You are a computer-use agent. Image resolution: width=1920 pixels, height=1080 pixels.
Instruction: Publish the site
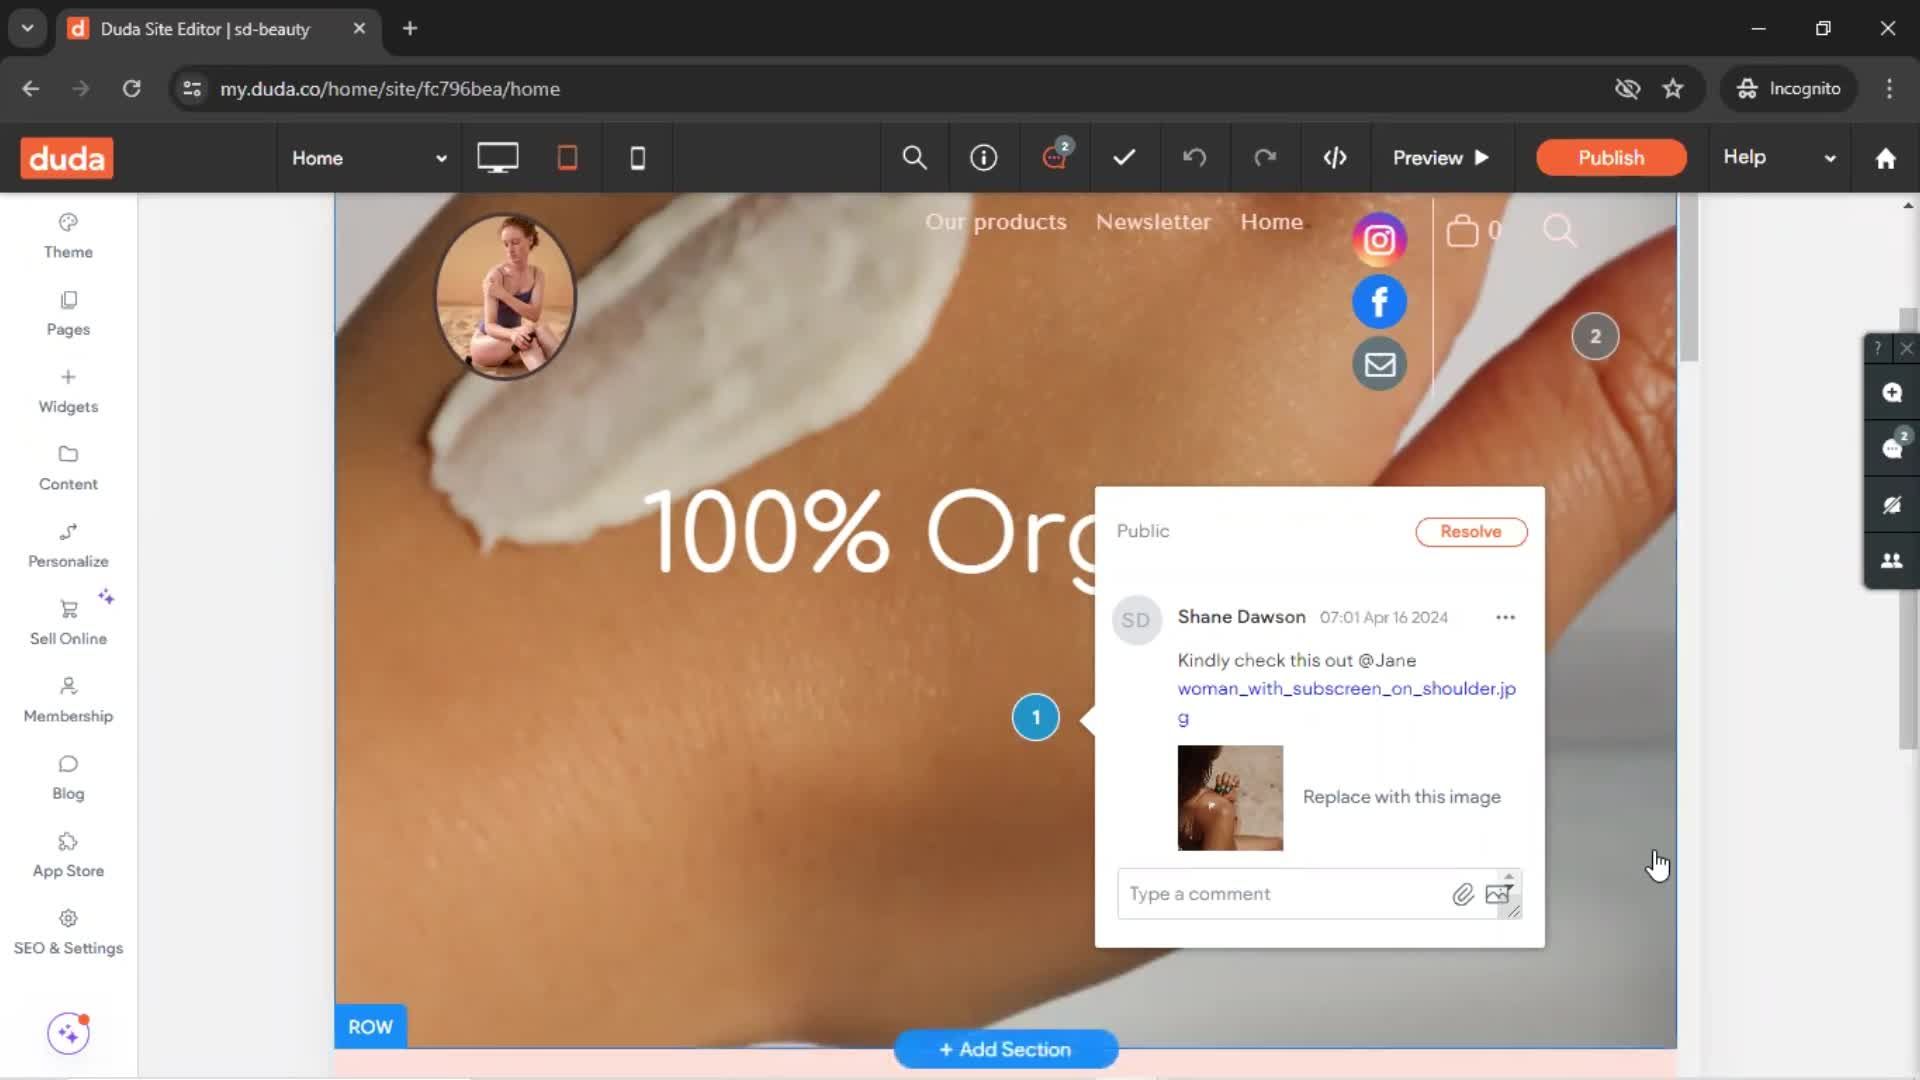(1611, 158)
